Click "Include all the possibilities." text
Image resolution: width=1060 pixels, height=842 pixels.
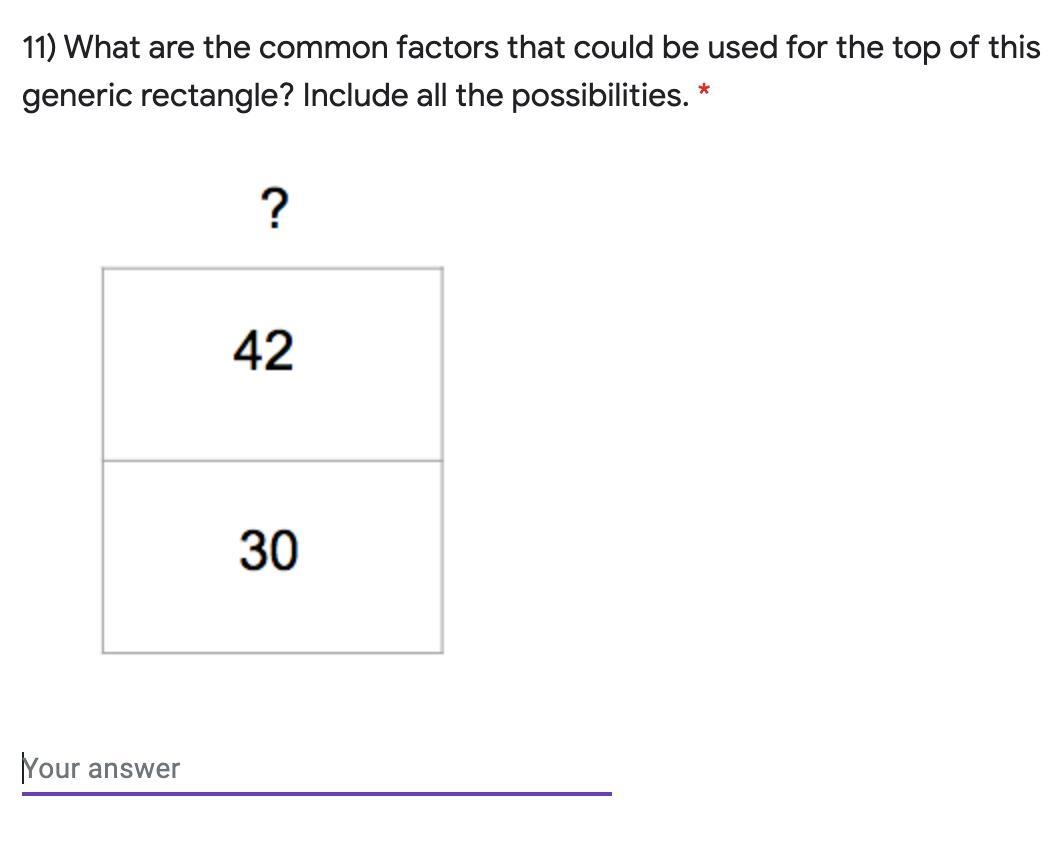(496, 96)
